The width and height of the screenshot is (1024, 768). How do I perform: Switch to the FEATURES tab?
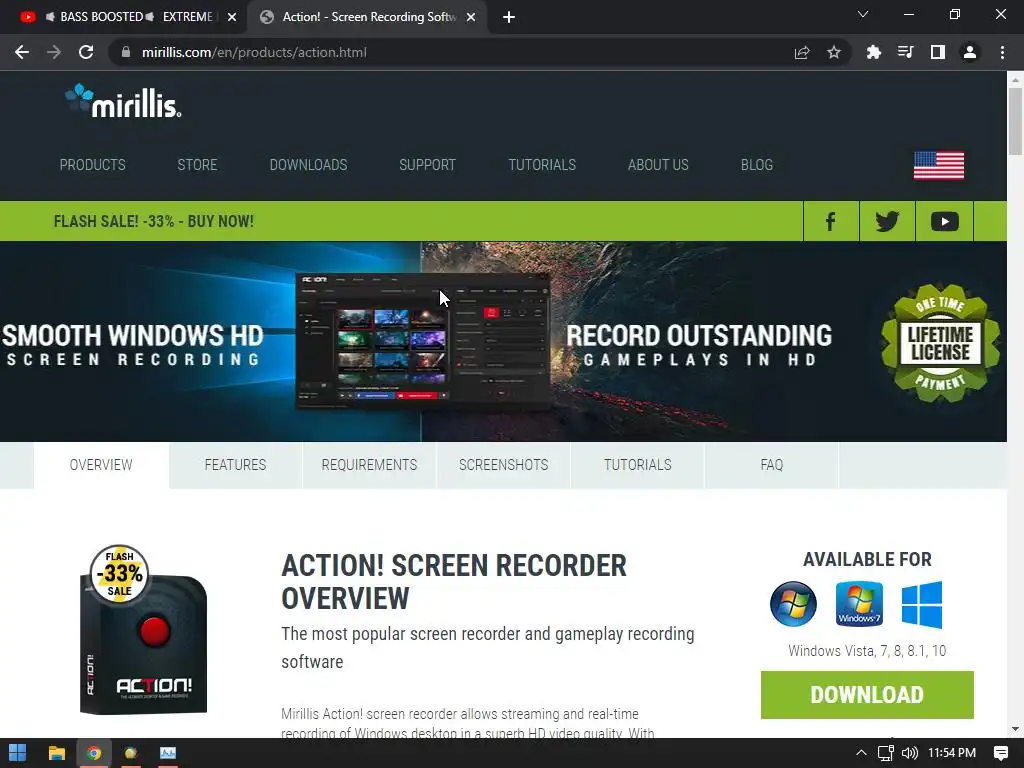click(x=235, y=465)
